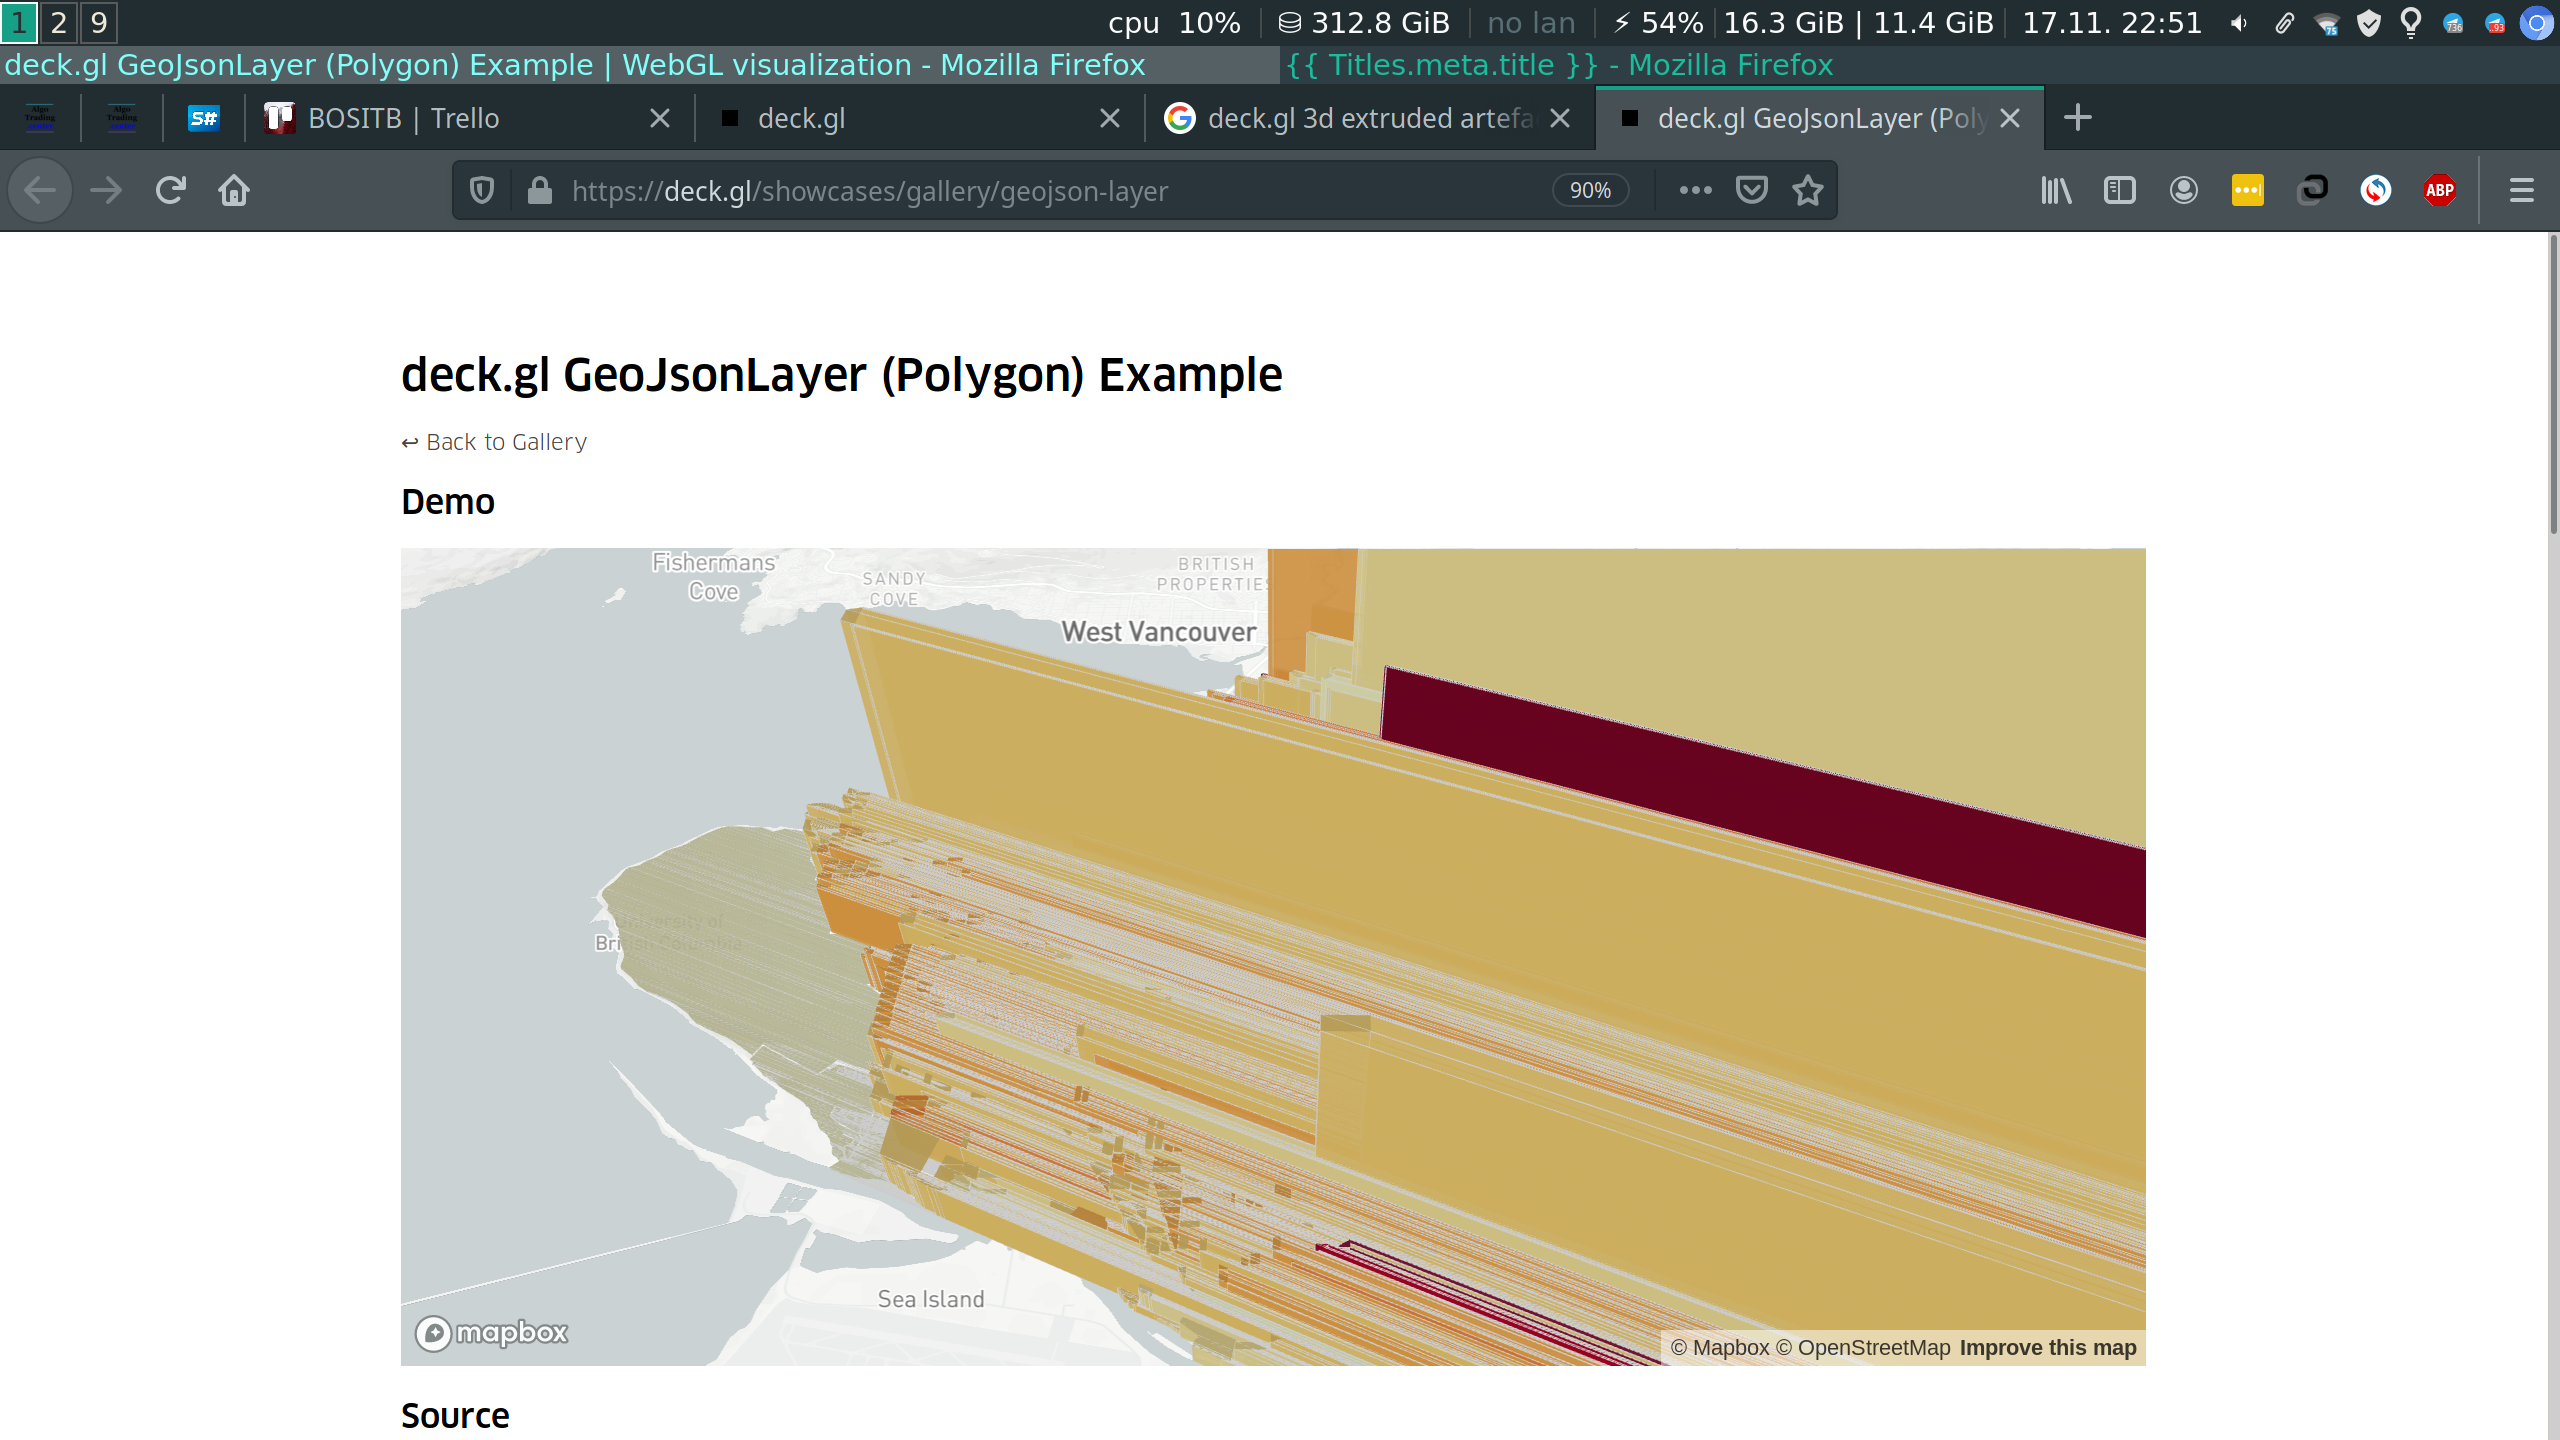Open the Adblock Plus extension
Image resolution: width=2560 pixels, height=1440 pixels.
coord(2439,190)
